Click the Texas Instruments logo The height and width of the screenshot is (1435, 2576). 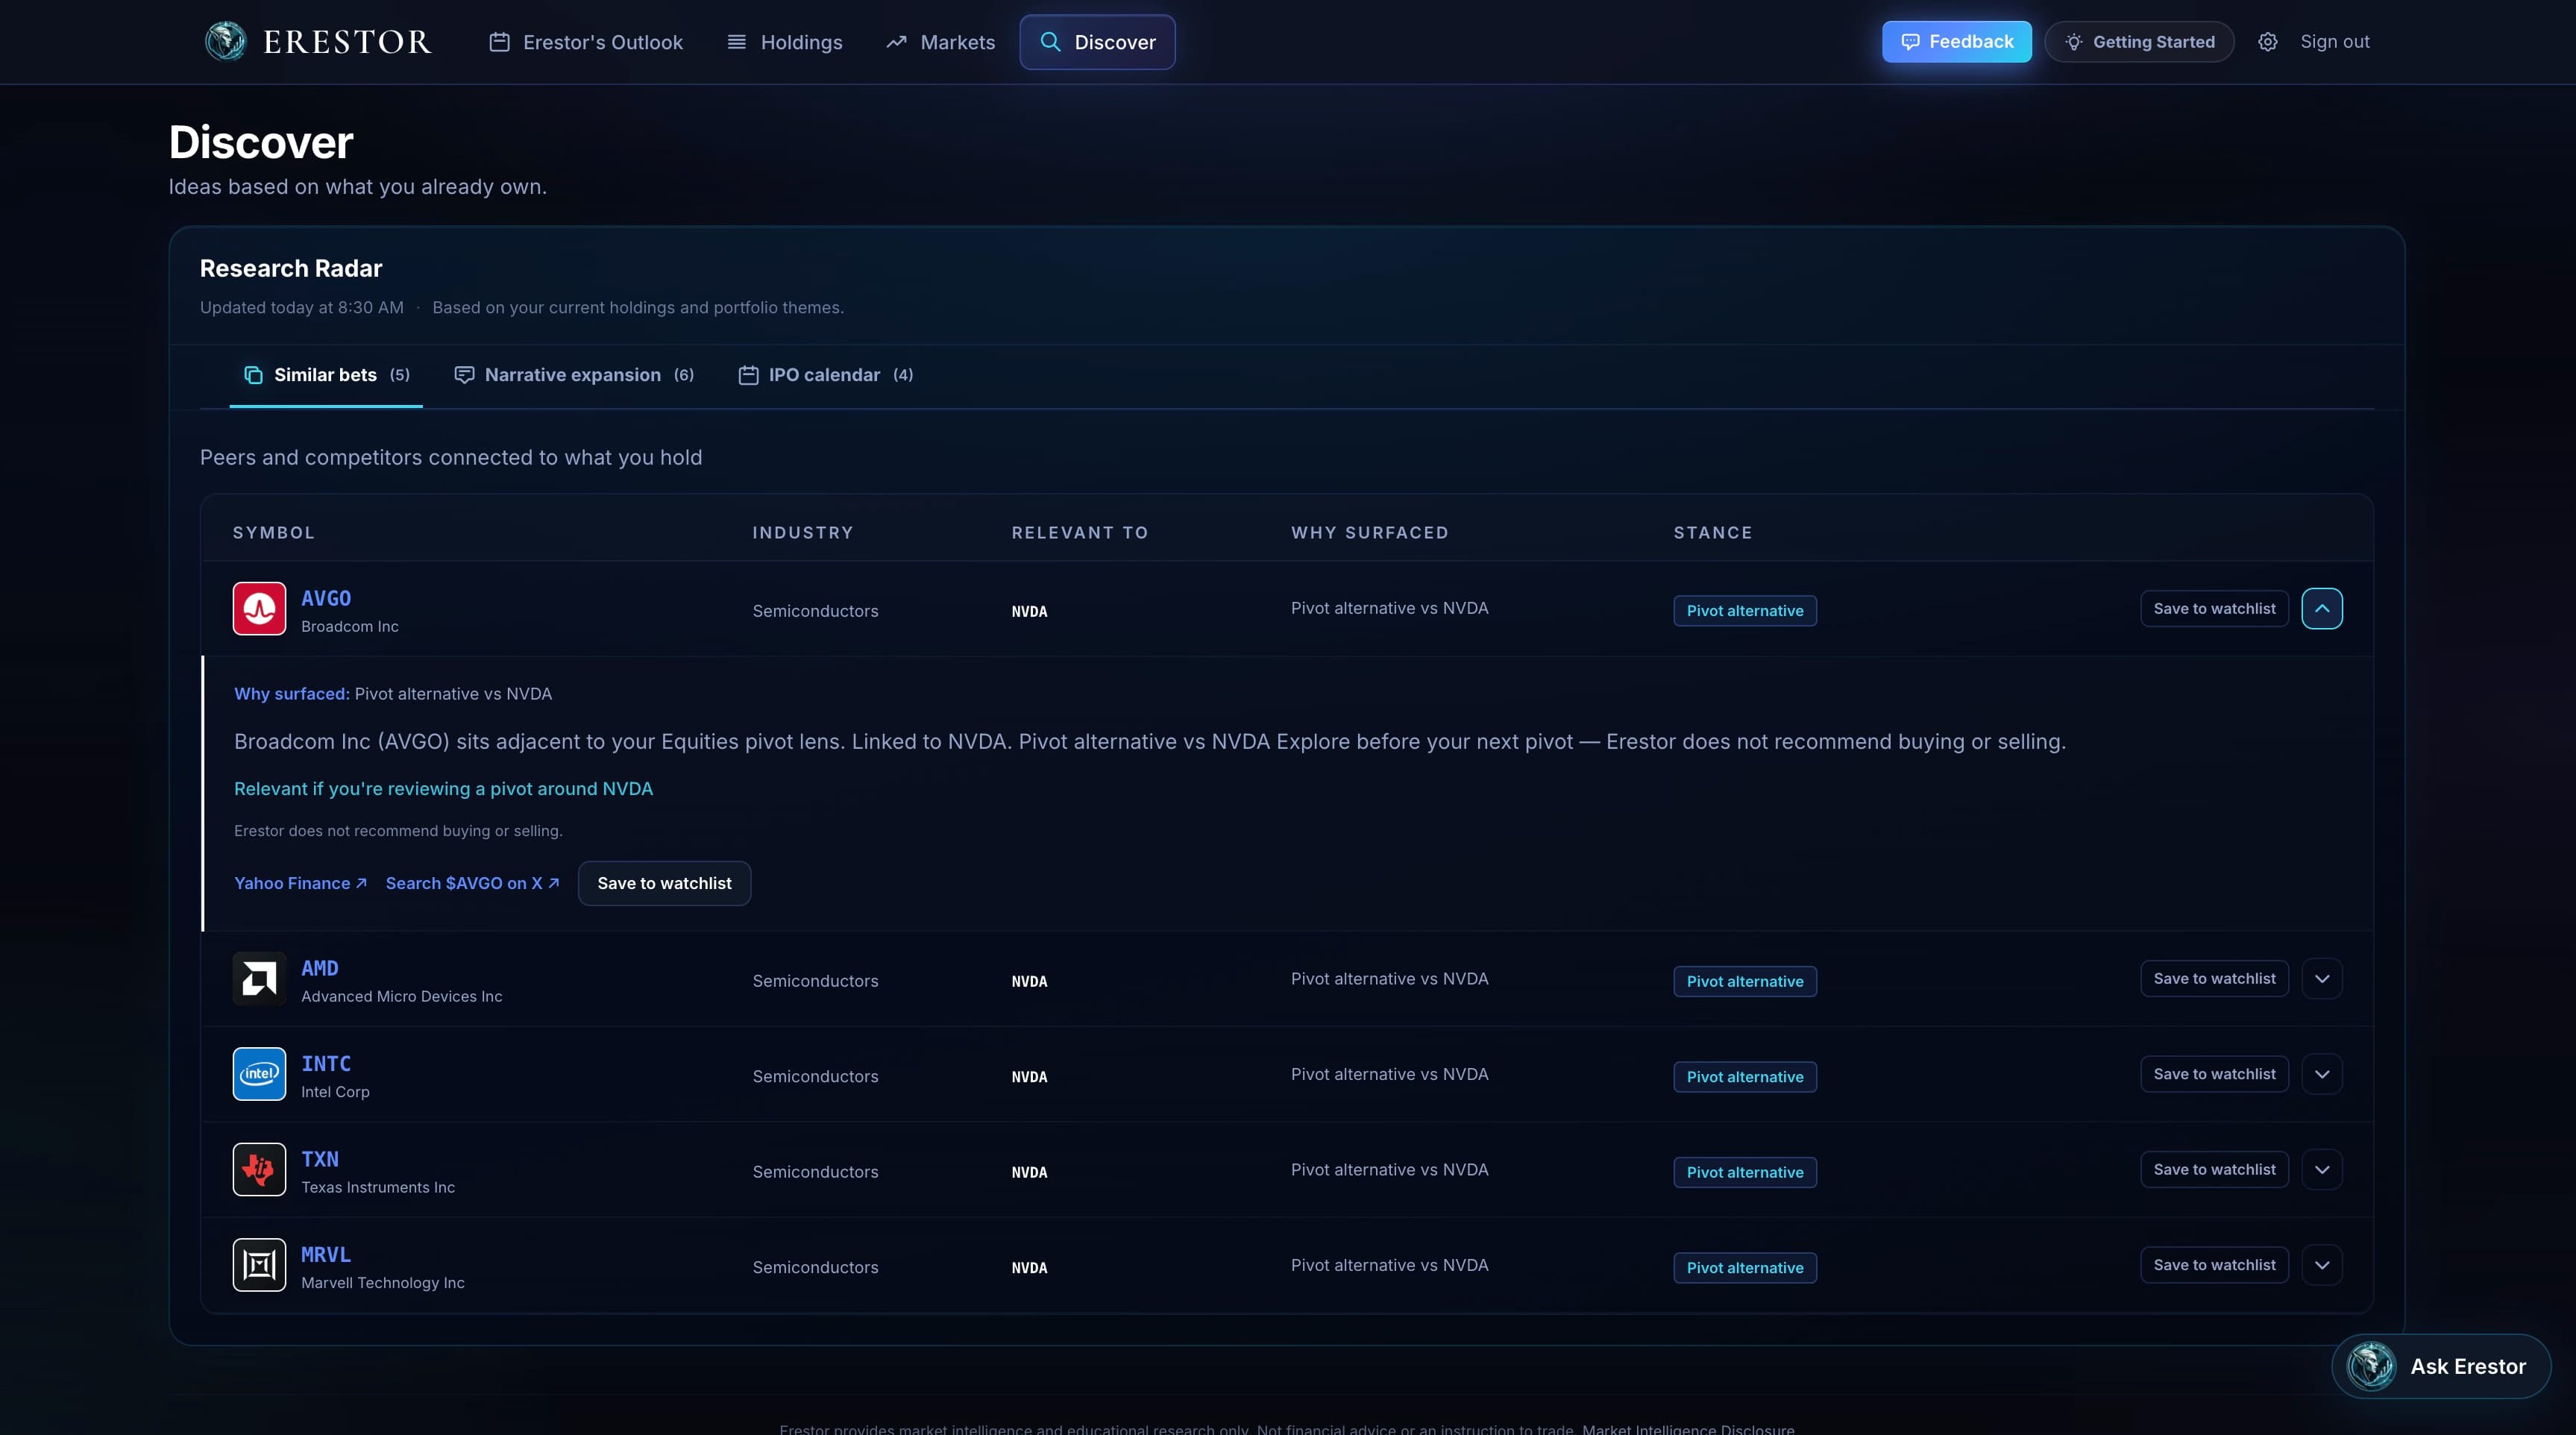click(259, 1169)
